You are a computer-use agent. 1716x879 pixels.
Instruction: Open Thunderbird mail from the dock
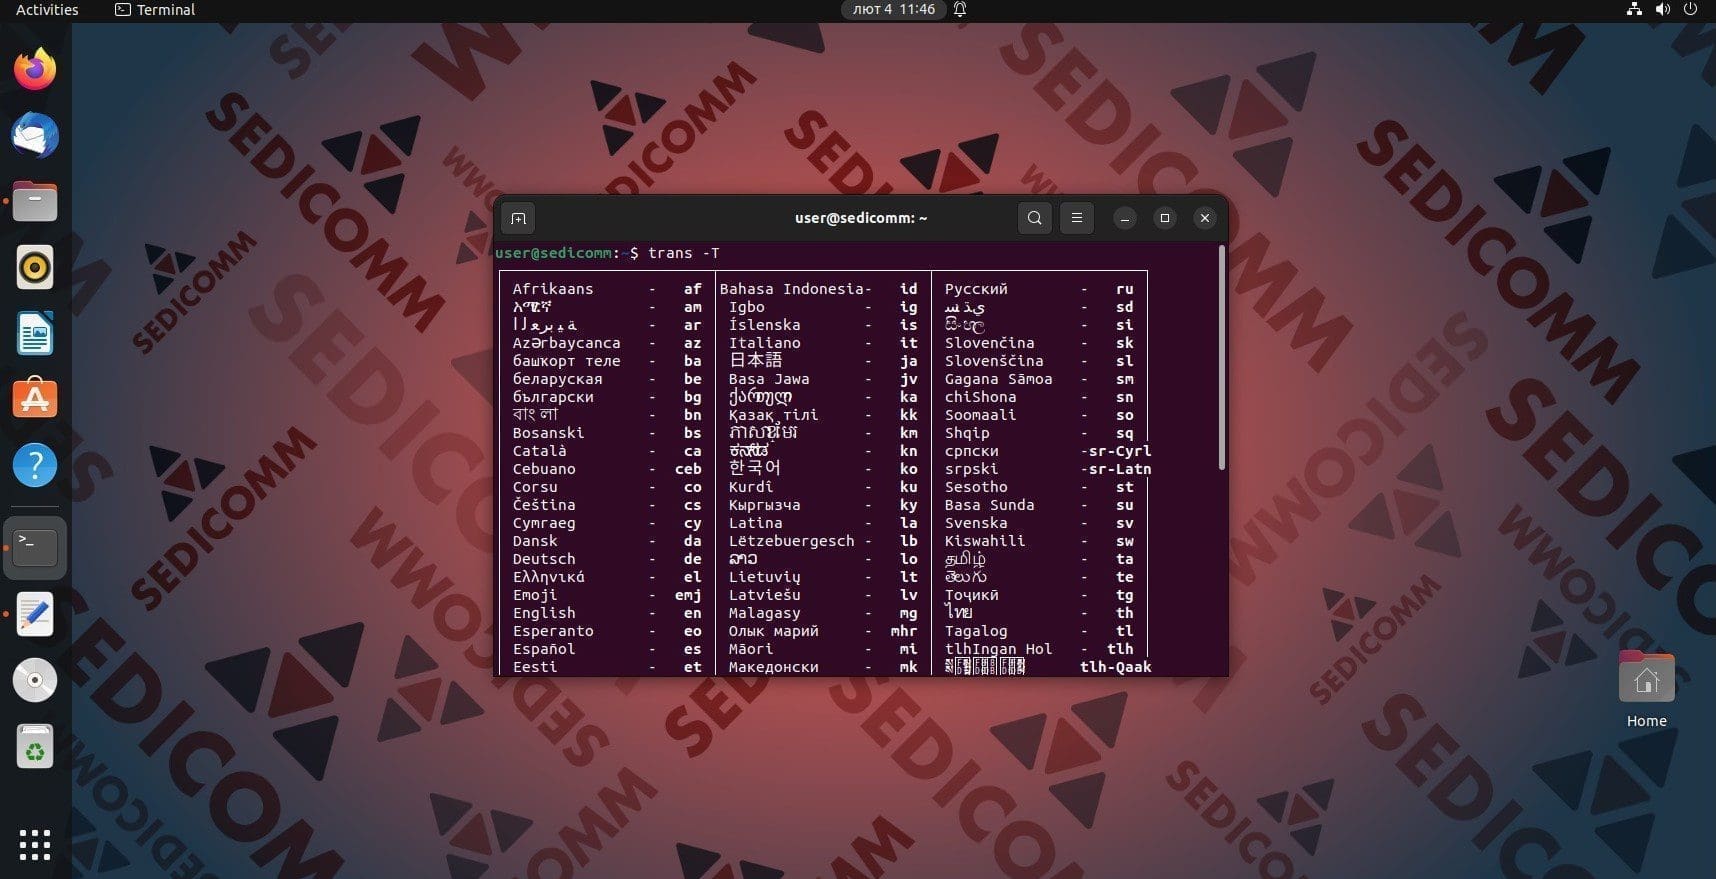click(35, 136)
